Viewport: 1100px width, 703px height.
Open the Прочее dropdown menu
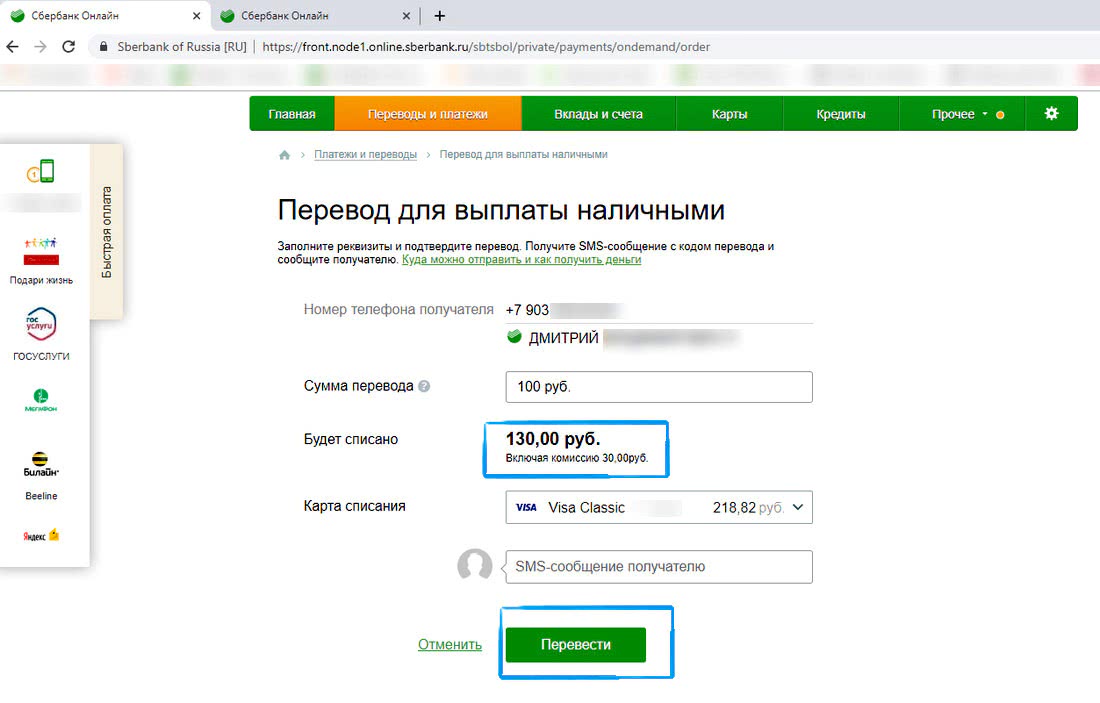(x=958, y=114)
